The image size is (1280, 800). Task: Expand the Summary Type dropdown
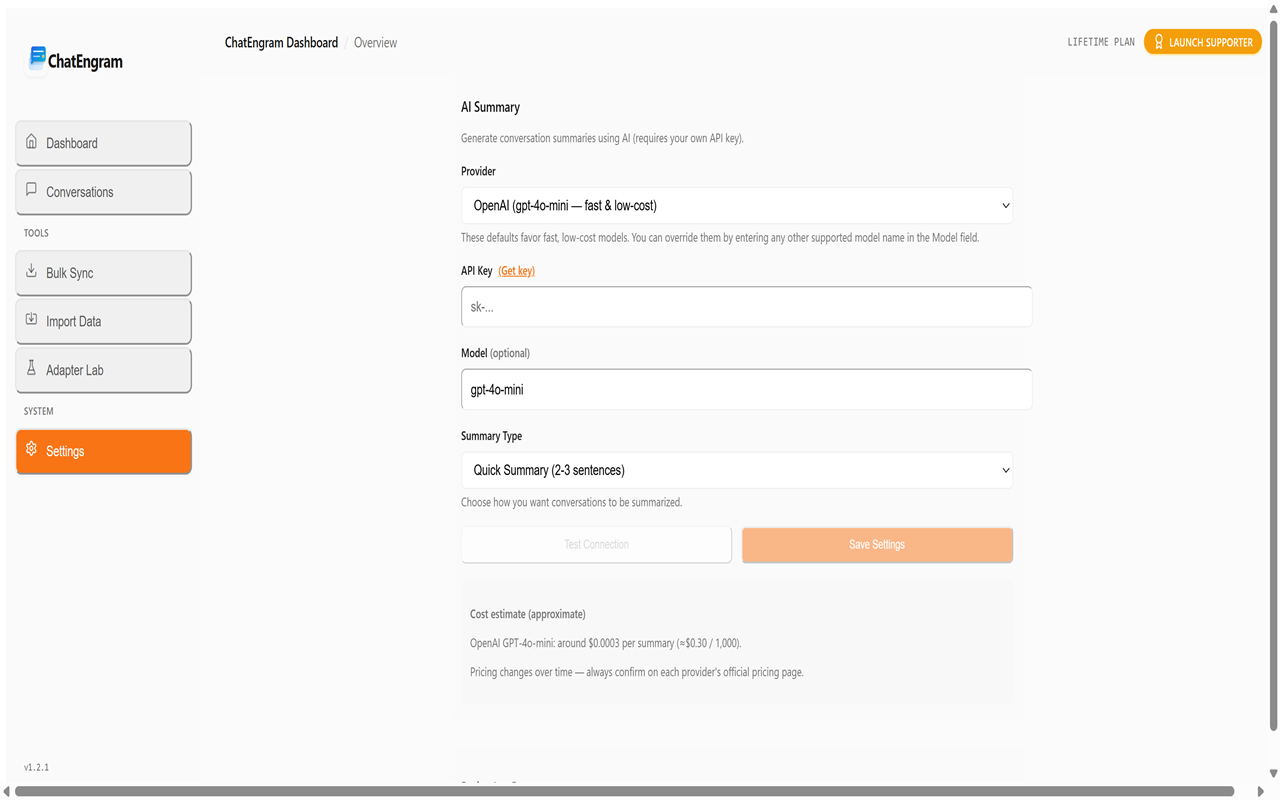click(736, 470)
